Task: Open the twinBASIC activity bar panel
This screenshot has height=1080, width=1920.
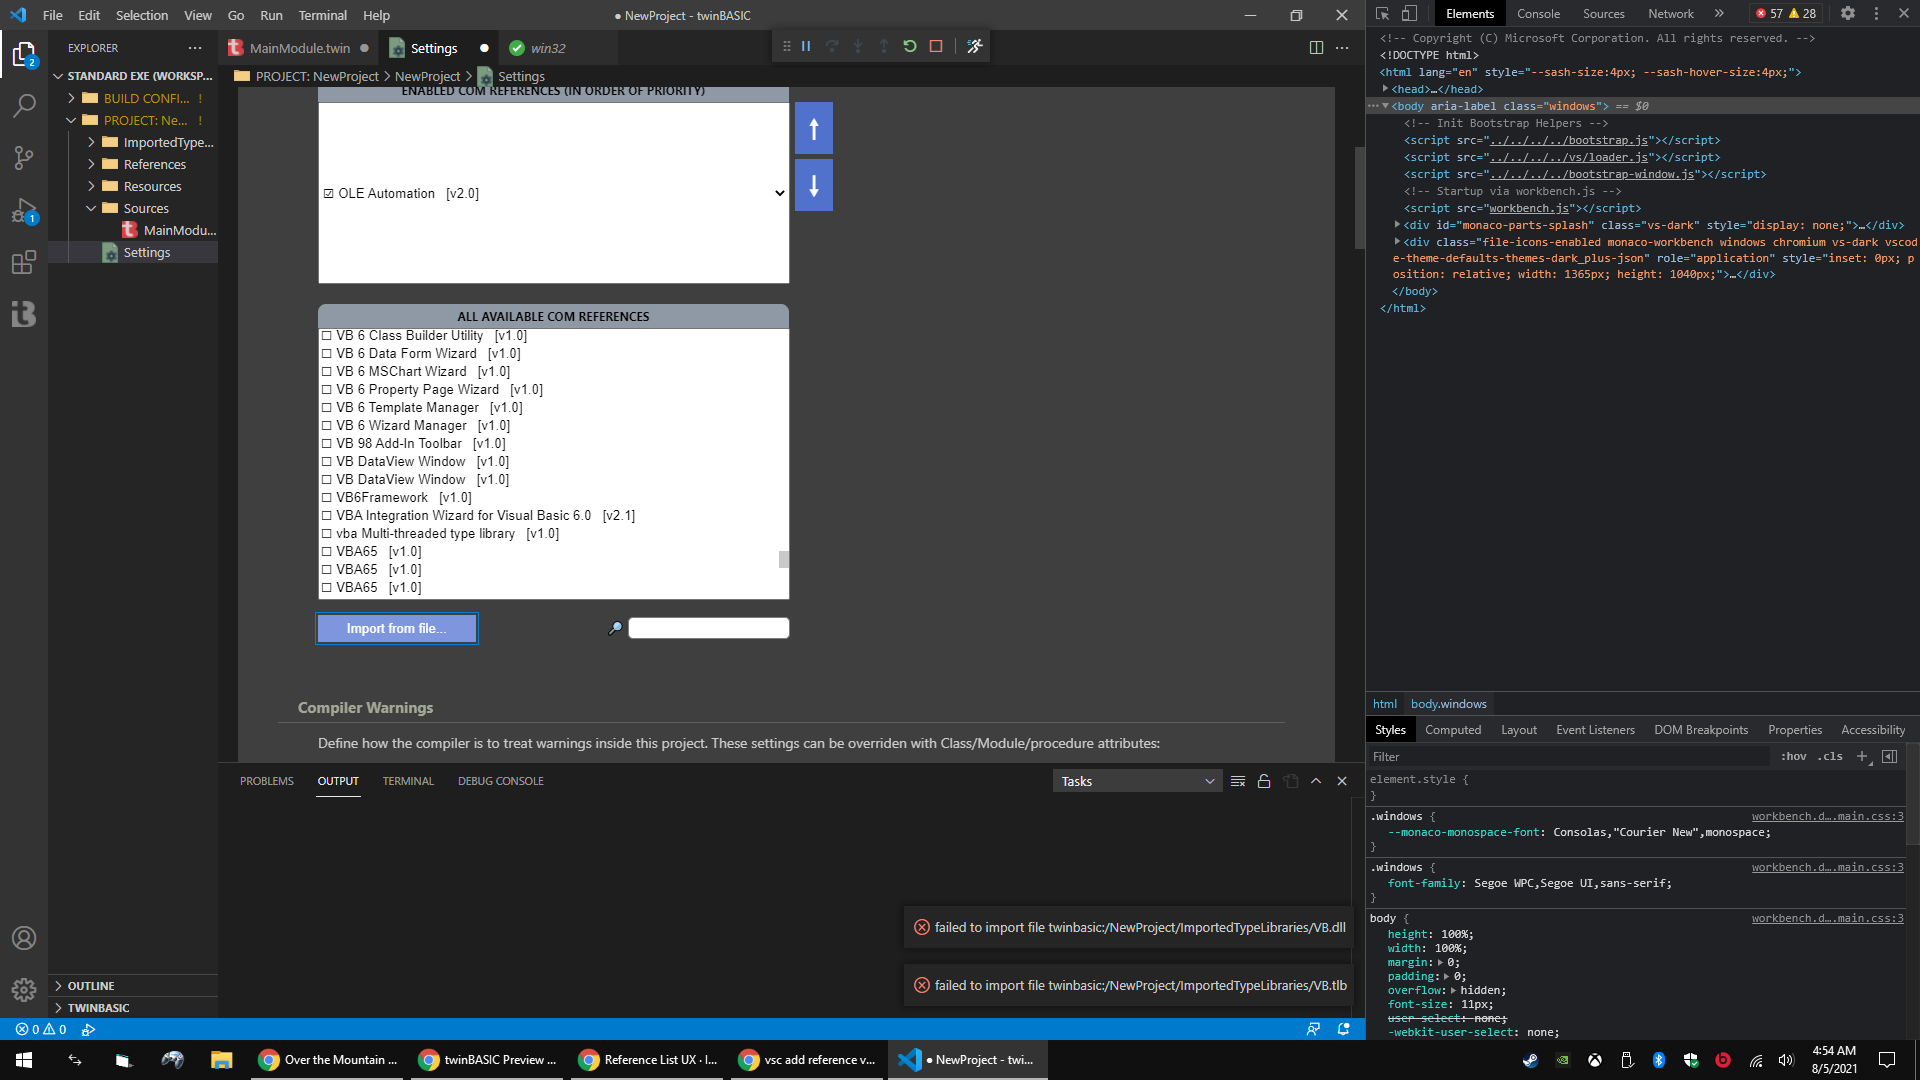Action: pos(24,314)
